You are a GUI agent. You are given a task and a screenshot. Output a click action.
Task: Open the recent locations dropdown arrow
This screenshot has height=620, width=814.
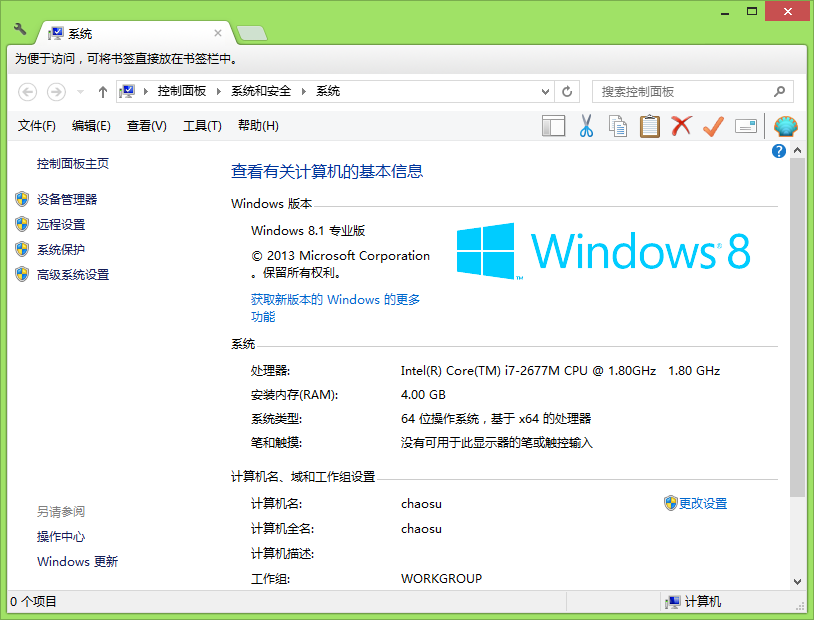tap(80, 92)
